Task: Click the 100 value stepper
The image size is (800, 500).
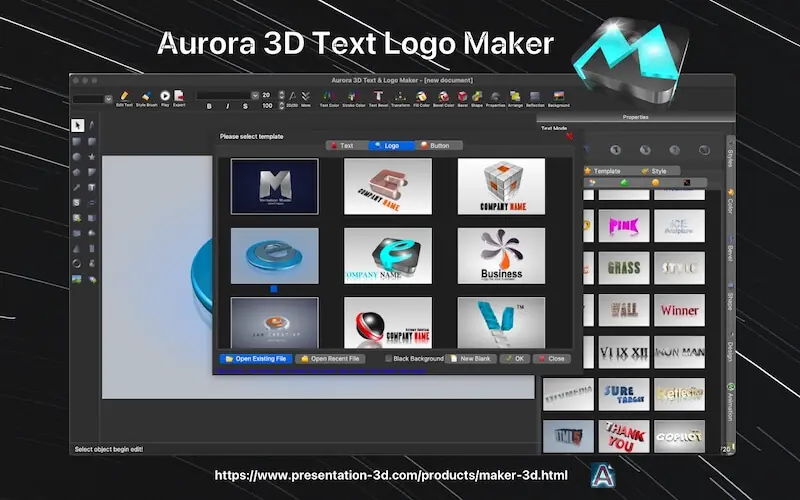Action: tap(281, 106)
